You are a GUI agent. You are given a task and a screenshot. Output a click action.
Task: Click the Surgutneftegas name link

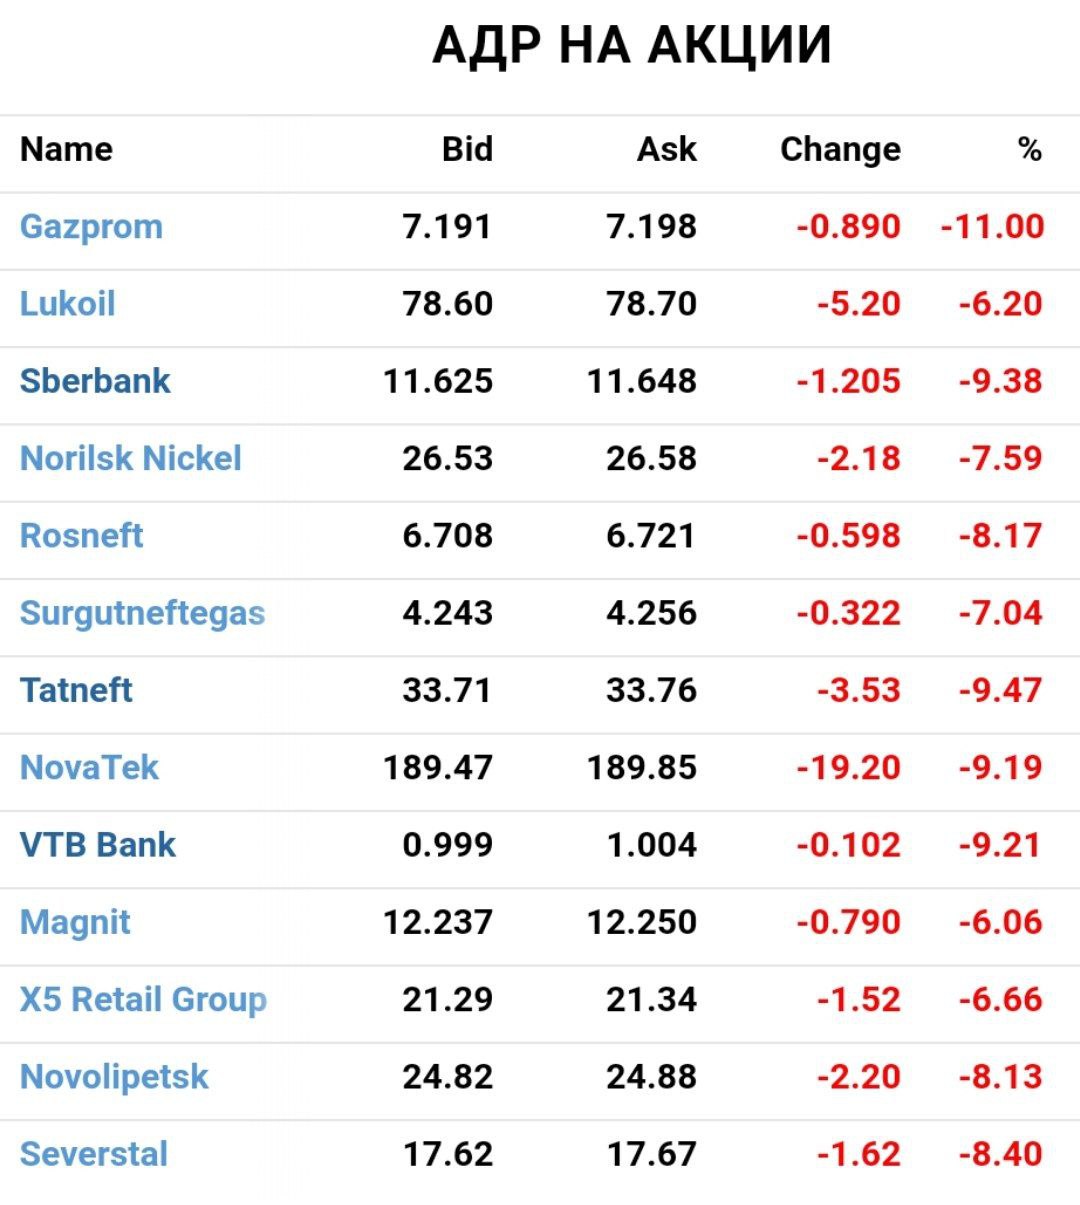142,613
